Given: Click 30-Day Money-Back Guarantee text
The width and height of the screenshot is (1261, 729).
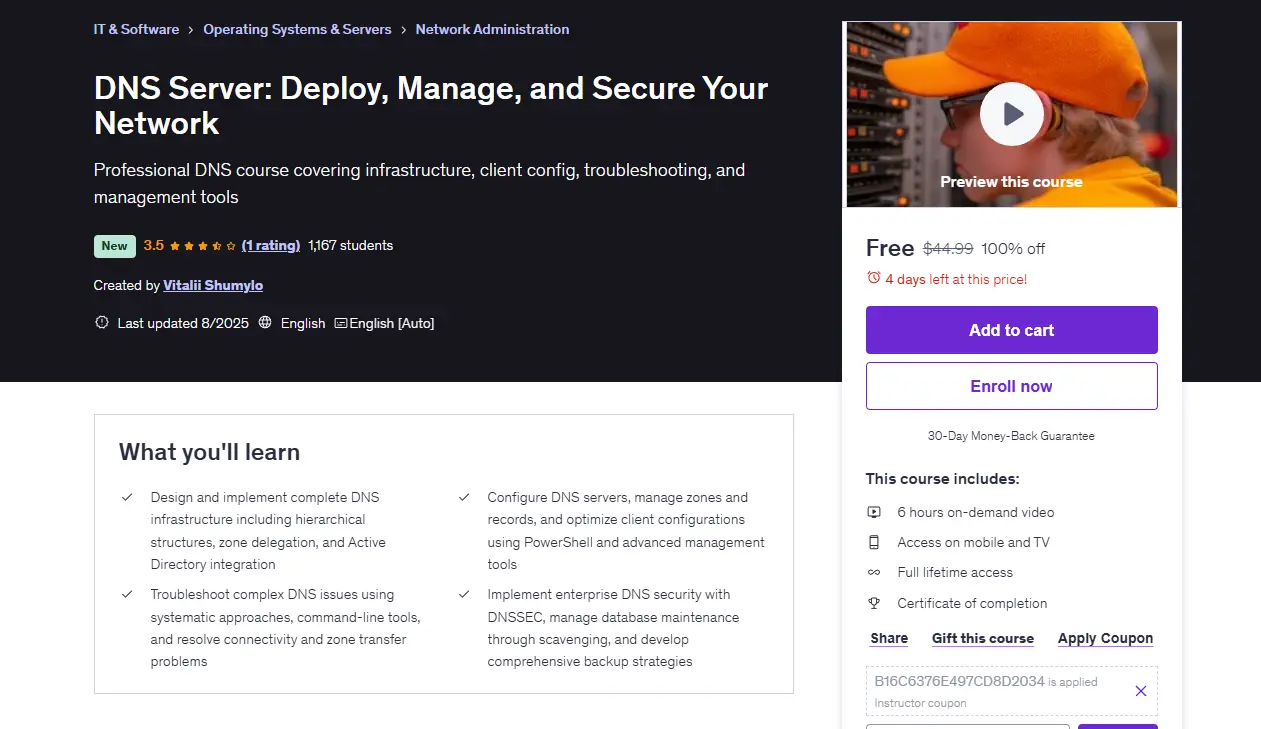Looking at the screenshot, I should (1011, 436).
